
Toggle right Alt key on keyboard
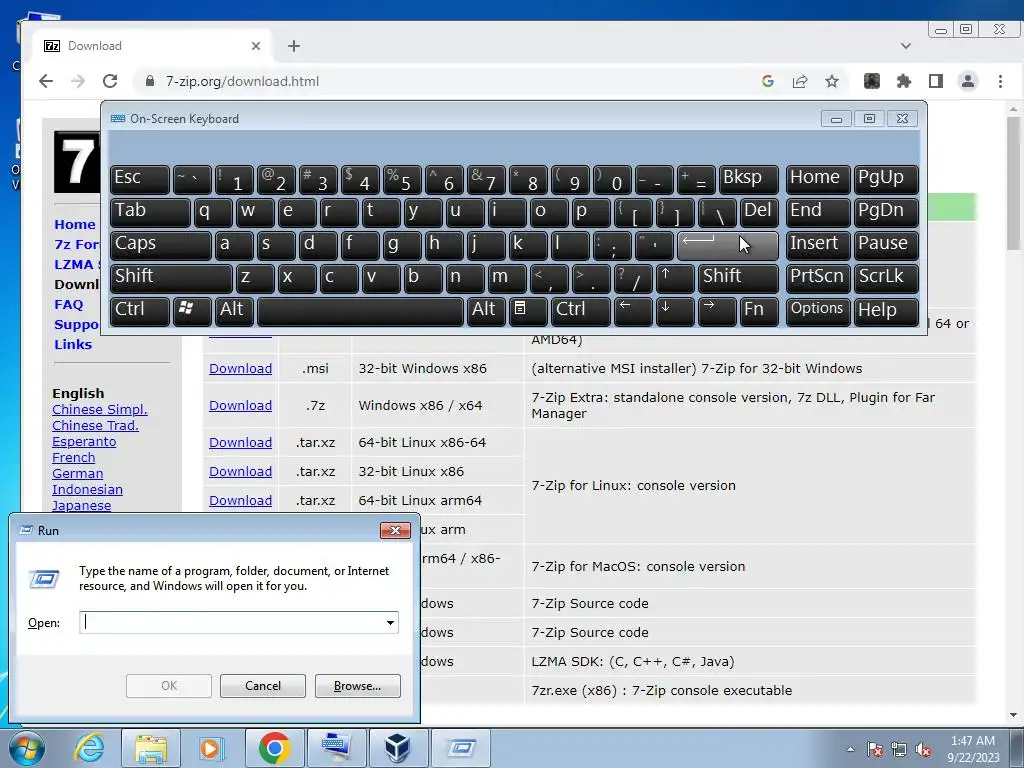[x=486, y=310]
